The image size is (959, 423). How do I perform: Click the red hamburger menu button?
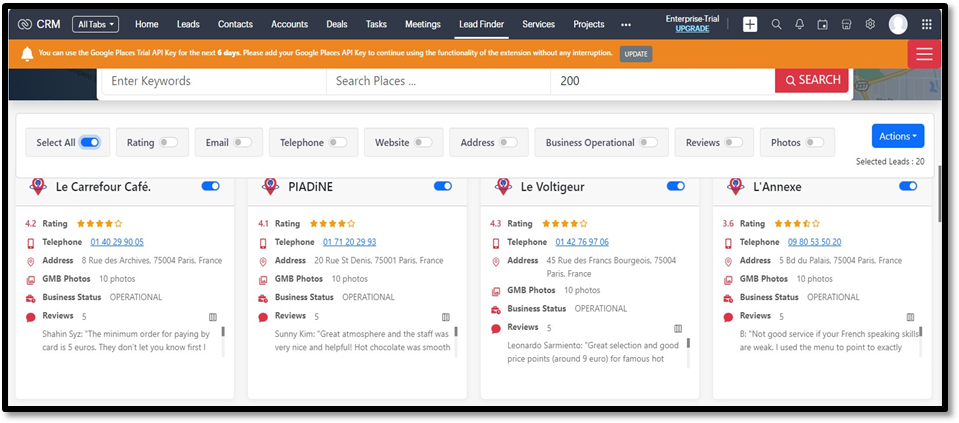(924, 54)
